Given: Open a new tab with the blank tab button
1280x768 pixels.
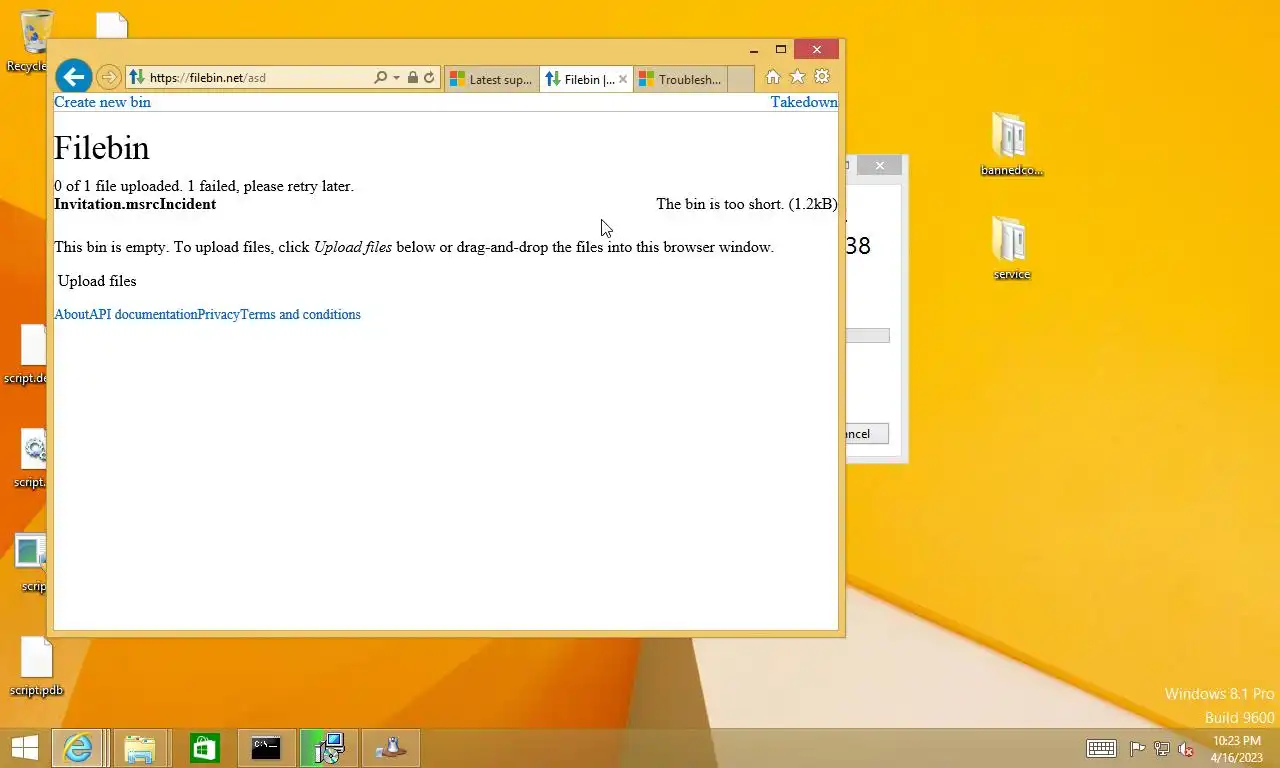Looking at the screenshot, I should 741,79.
